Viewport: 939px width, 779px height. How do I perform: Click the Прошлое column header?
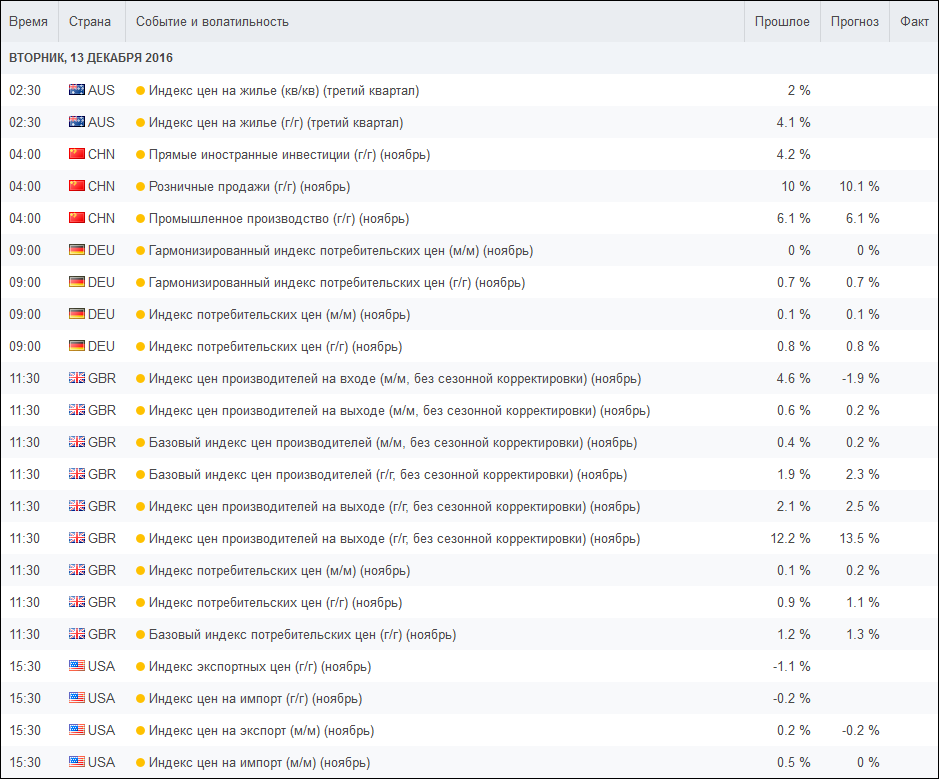(x=782, y=22)
